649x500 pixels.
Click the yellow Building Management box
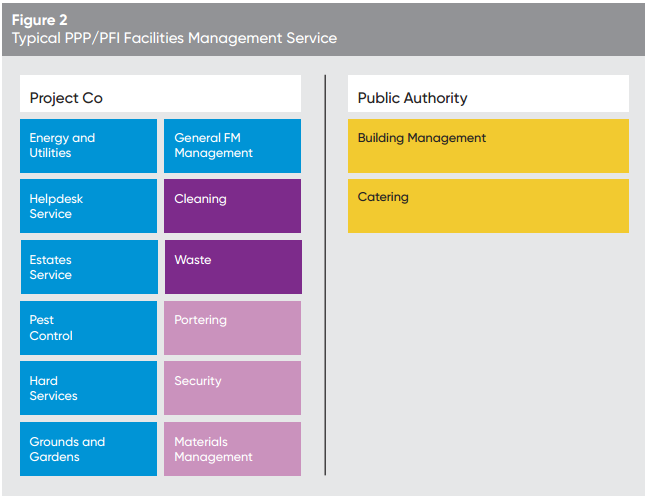(488, 146)
